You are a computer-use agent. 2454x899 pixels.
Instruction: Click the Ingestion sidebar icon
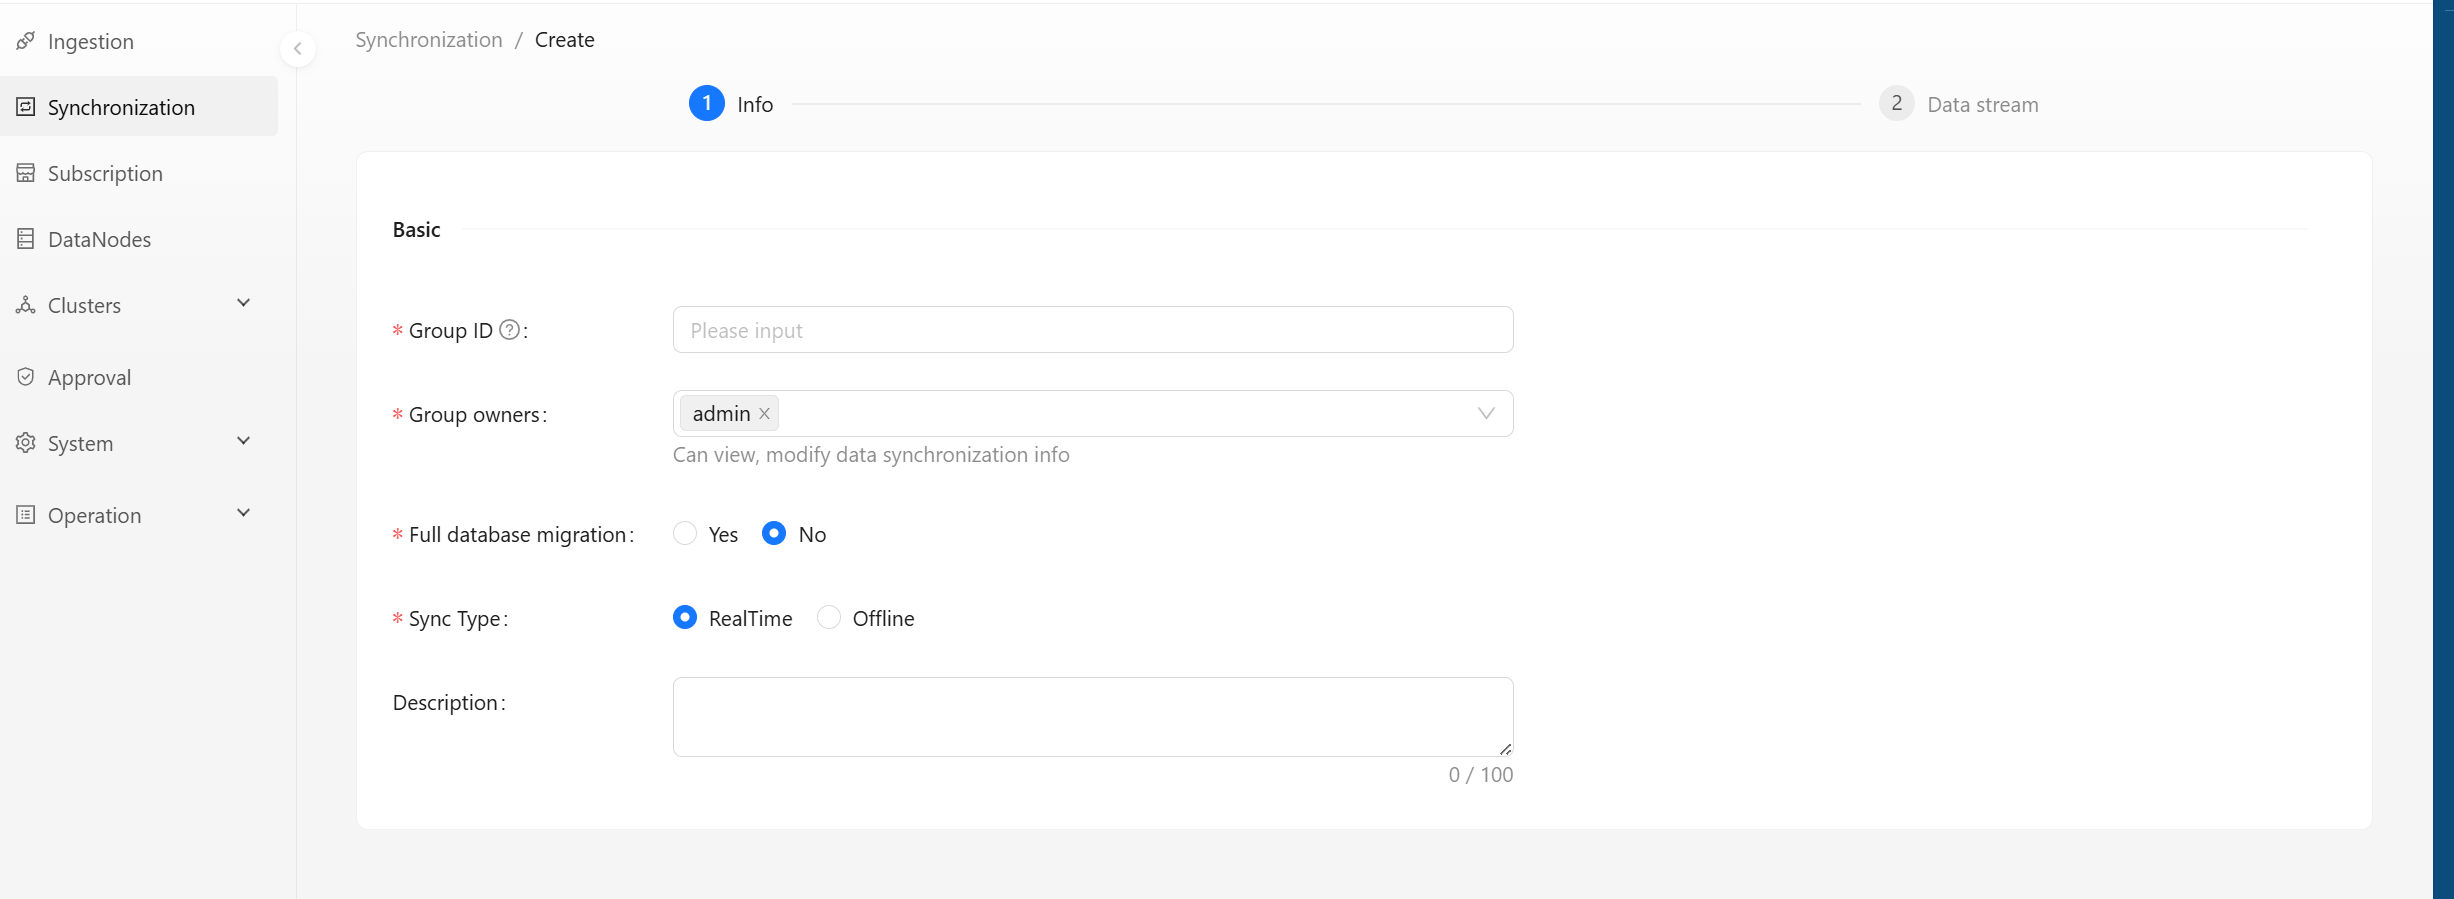(26, 41)
